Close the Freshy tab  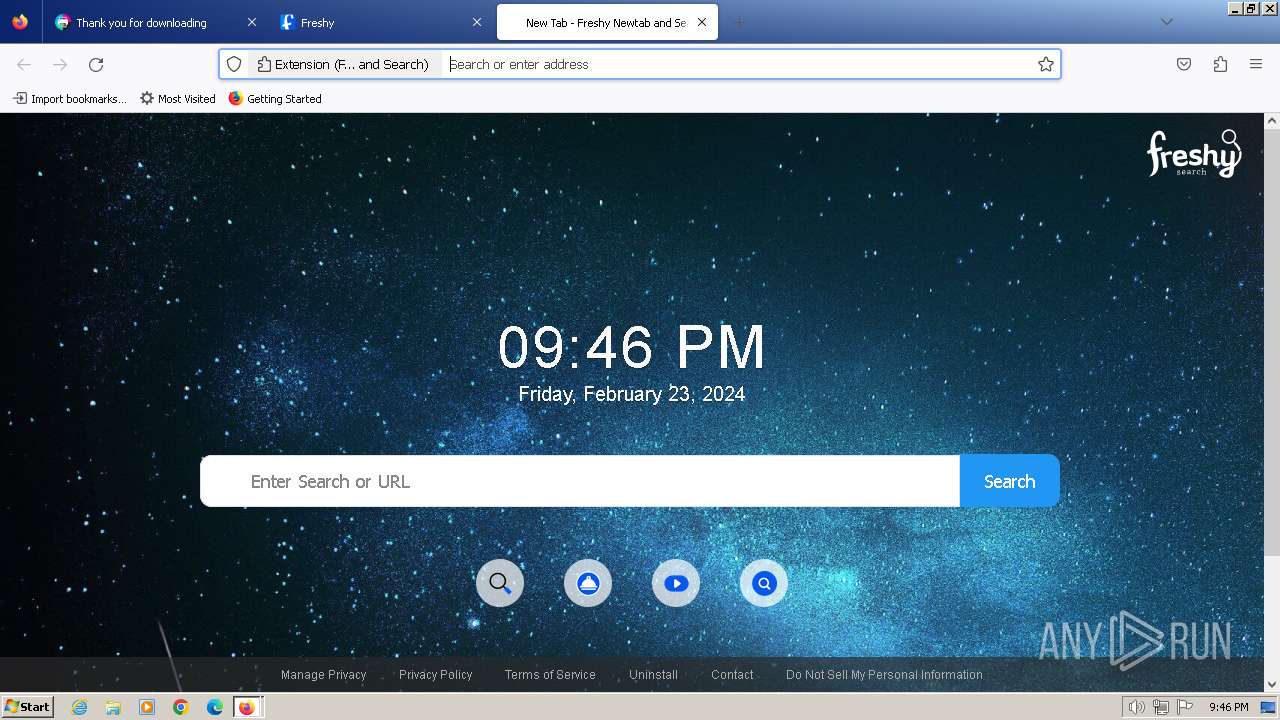point(477,22)
